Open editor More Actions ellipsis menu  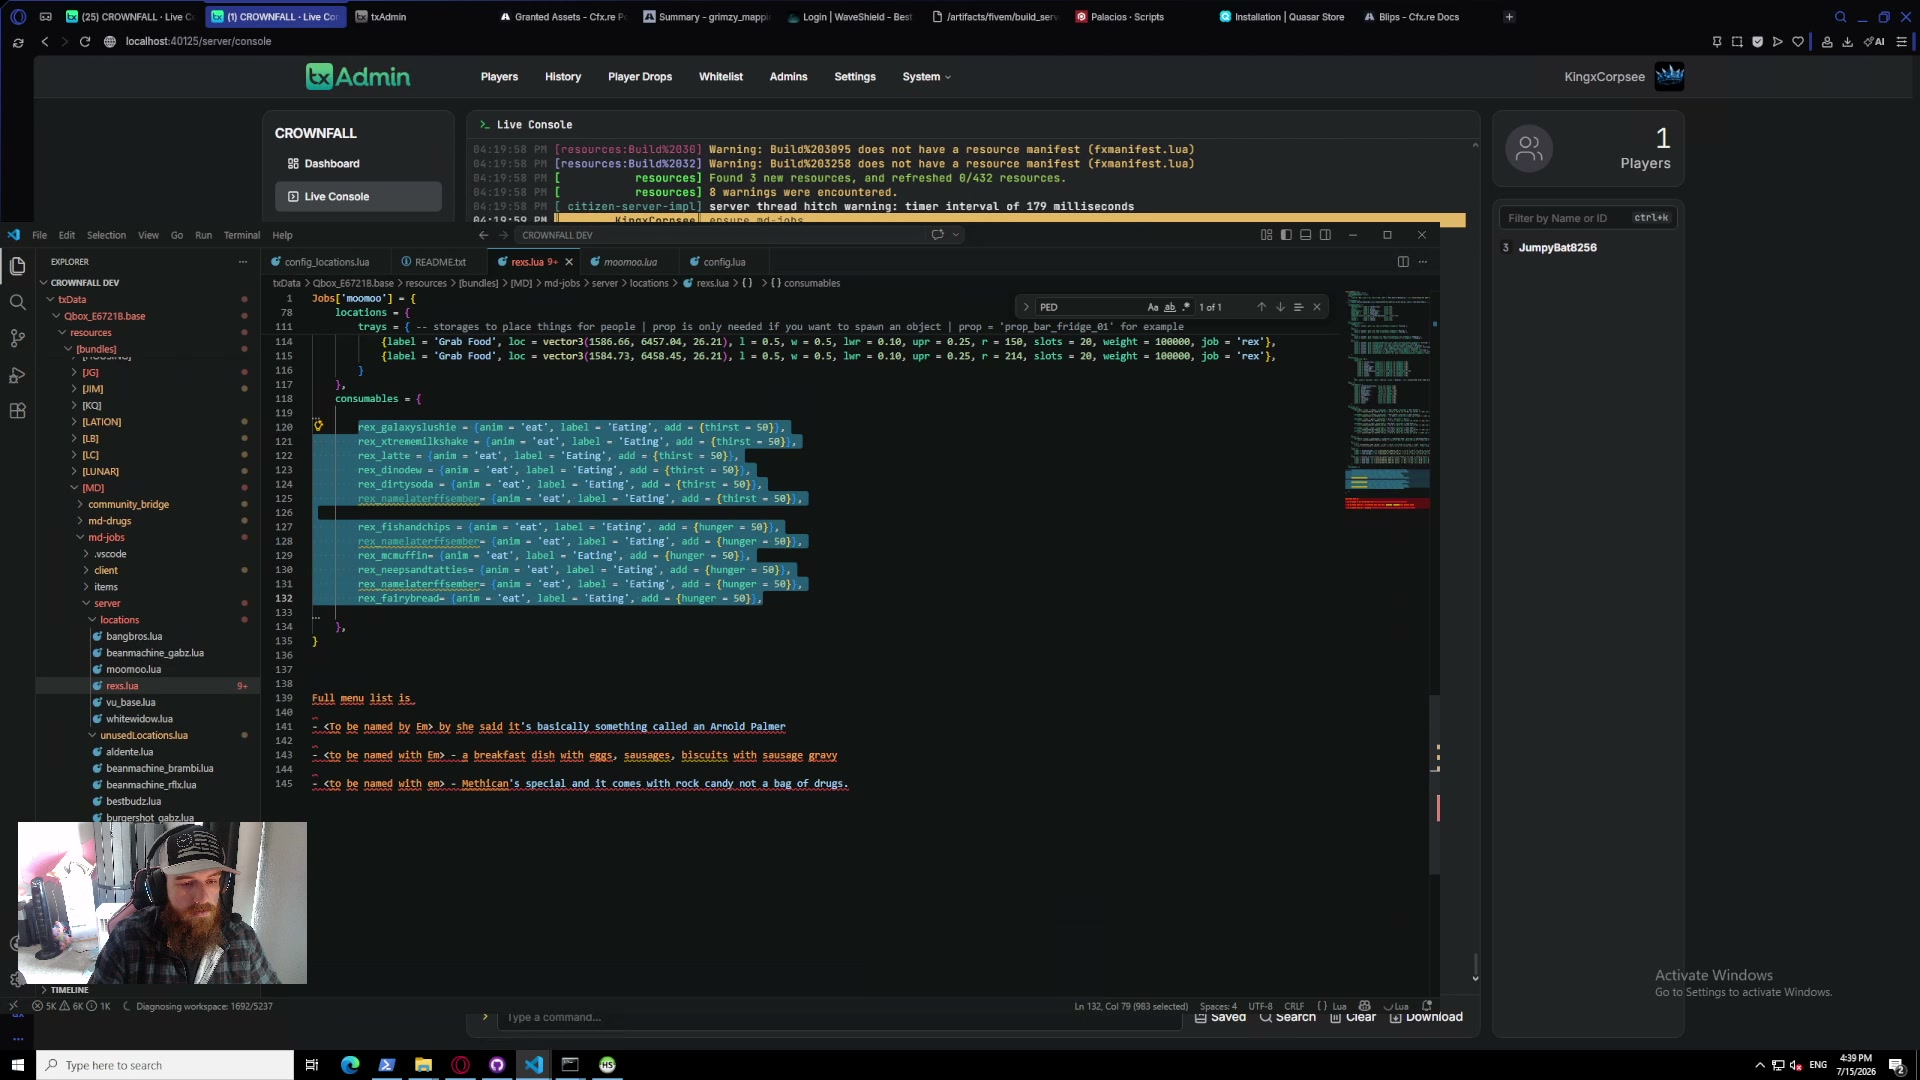click(x=1423, y=262)
